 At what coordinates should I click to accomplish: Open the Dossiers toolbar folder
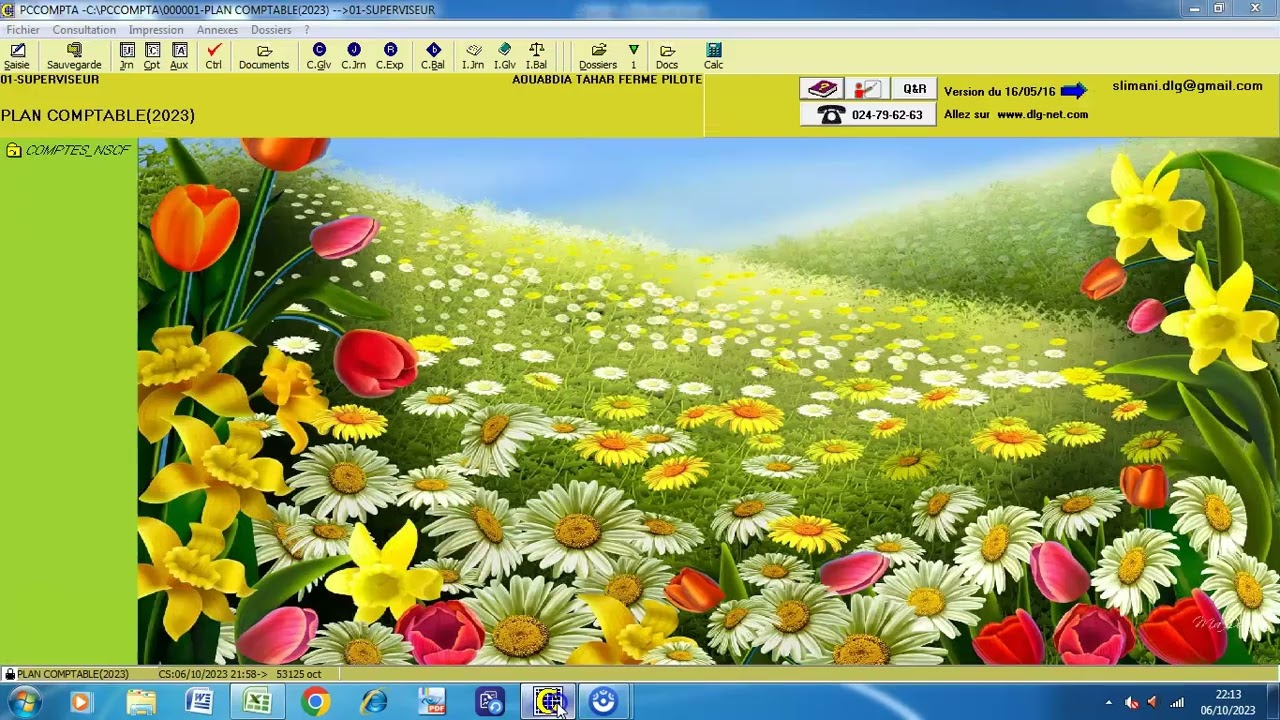[598, 56]
